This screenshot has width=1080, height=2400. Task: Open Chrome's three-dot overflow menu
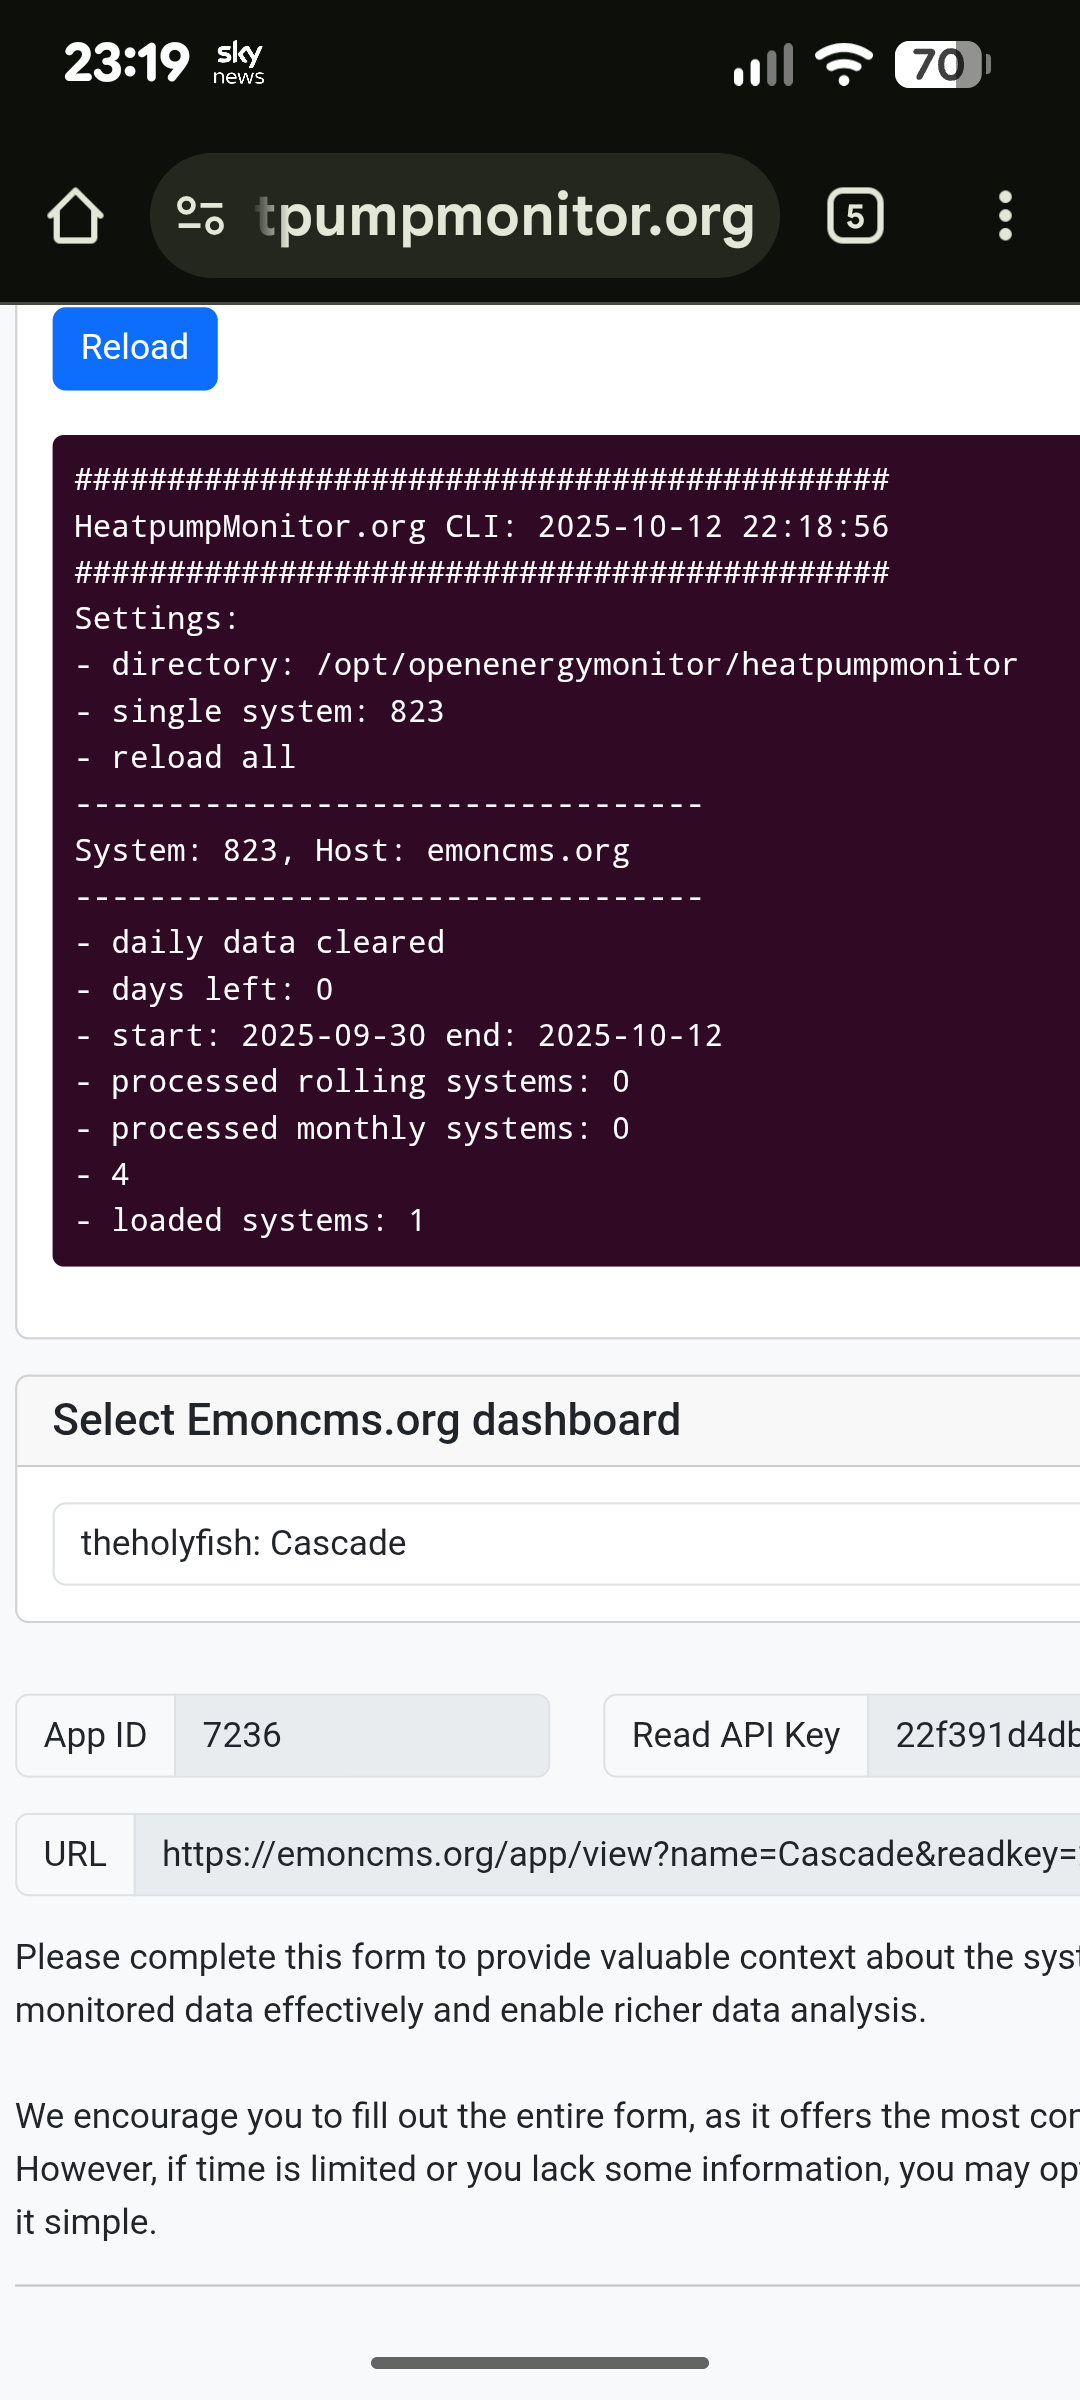[1005, 216]
